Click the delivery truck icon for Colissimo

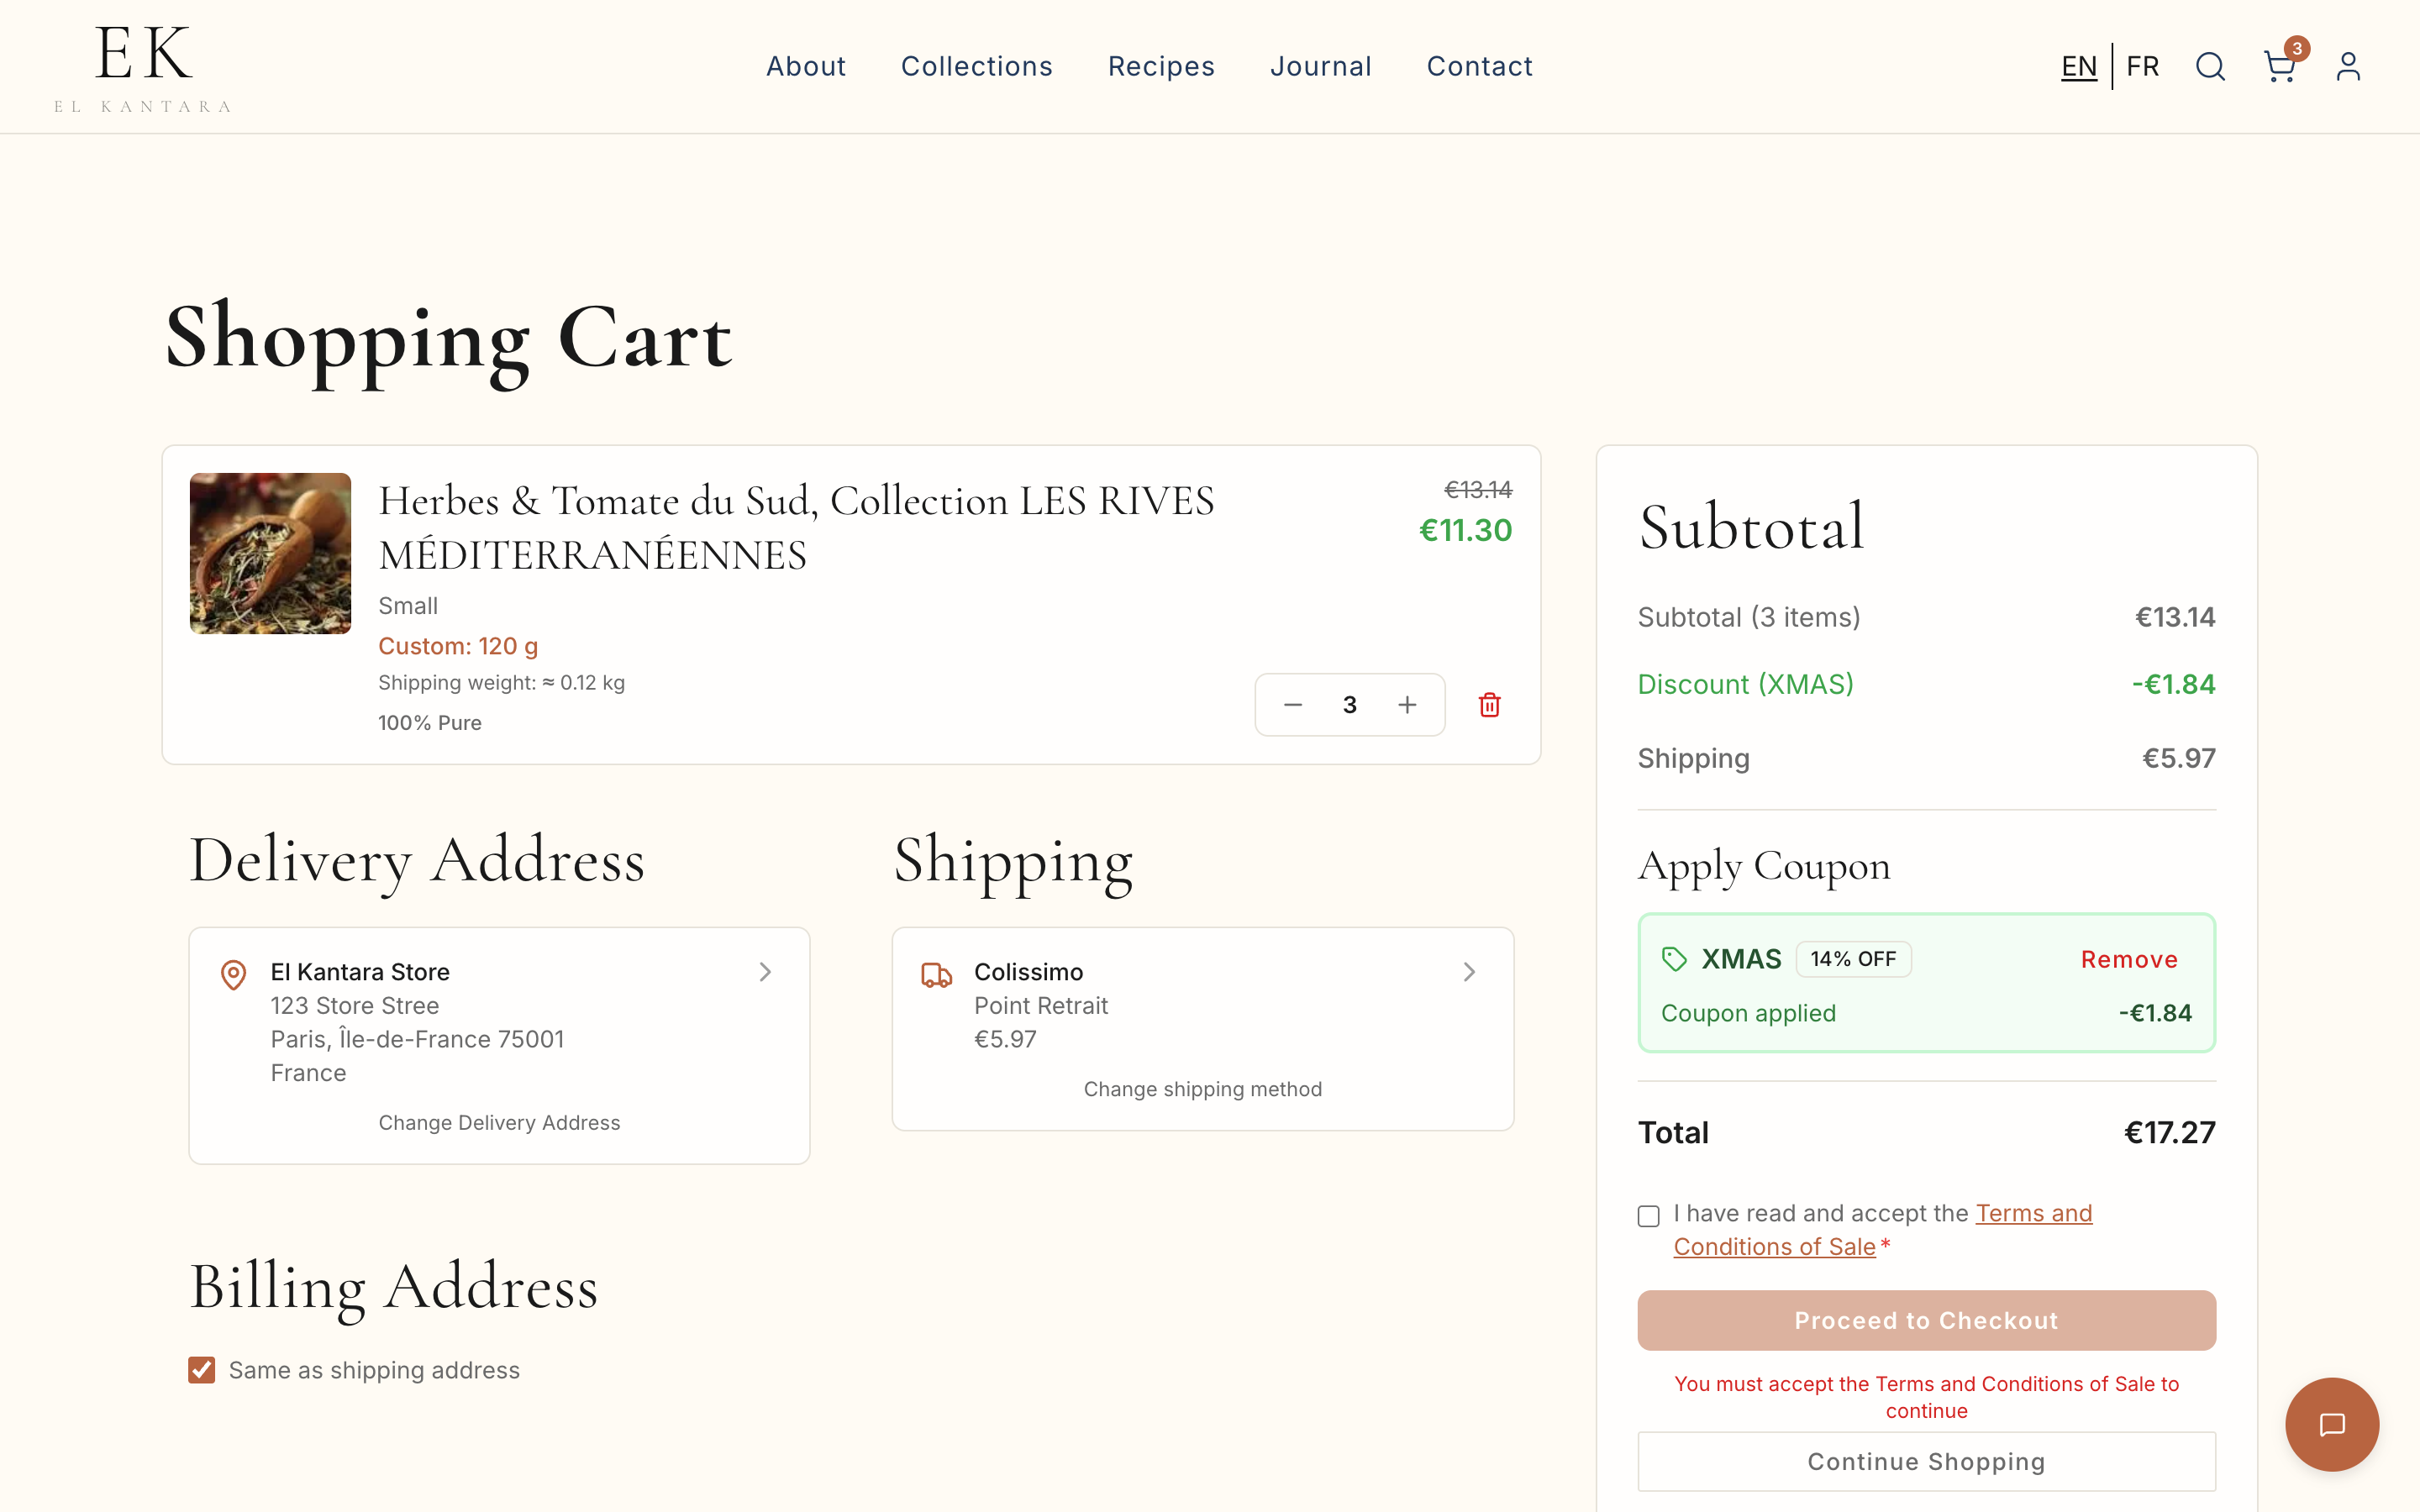click(x=936, y=975)
